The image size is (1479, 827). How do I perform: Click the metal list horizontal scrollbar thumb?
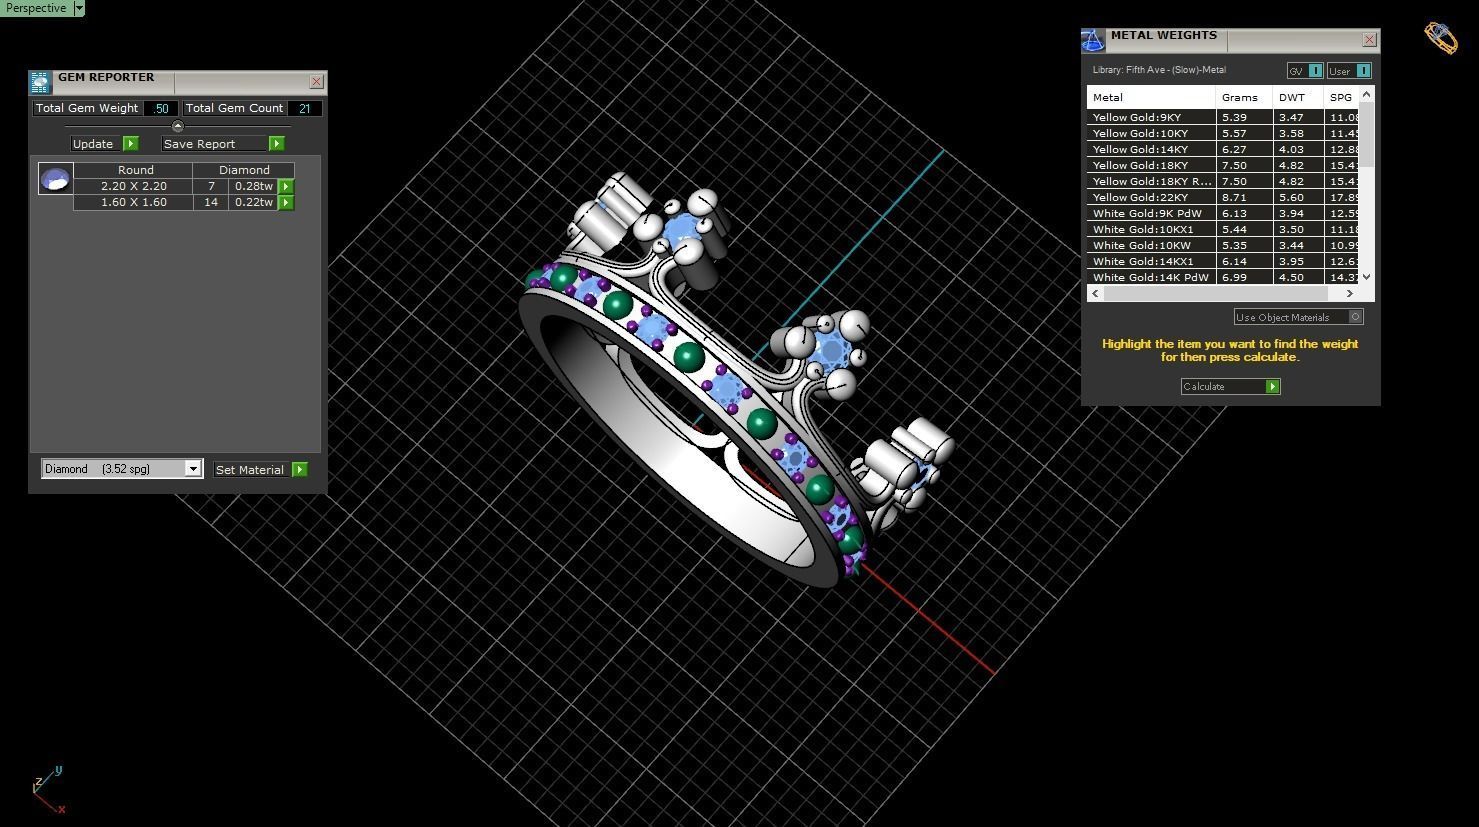point(1215,294)
